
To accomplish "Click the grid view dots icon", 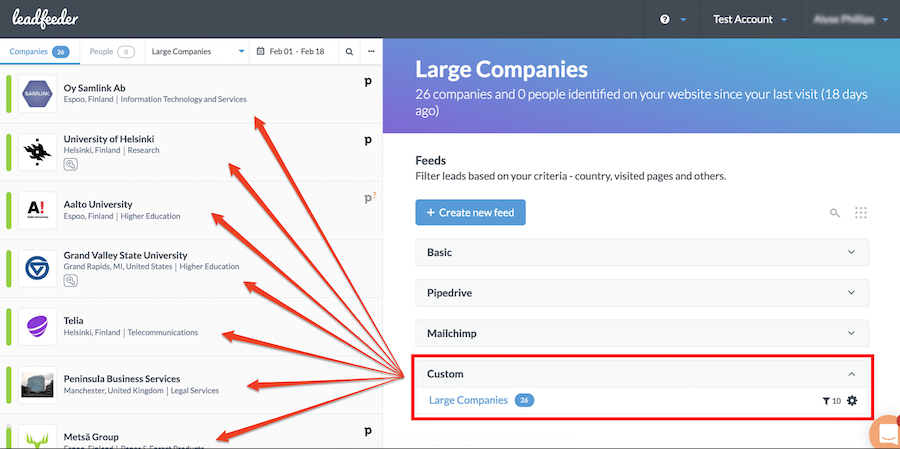I will tap(860, 213).
